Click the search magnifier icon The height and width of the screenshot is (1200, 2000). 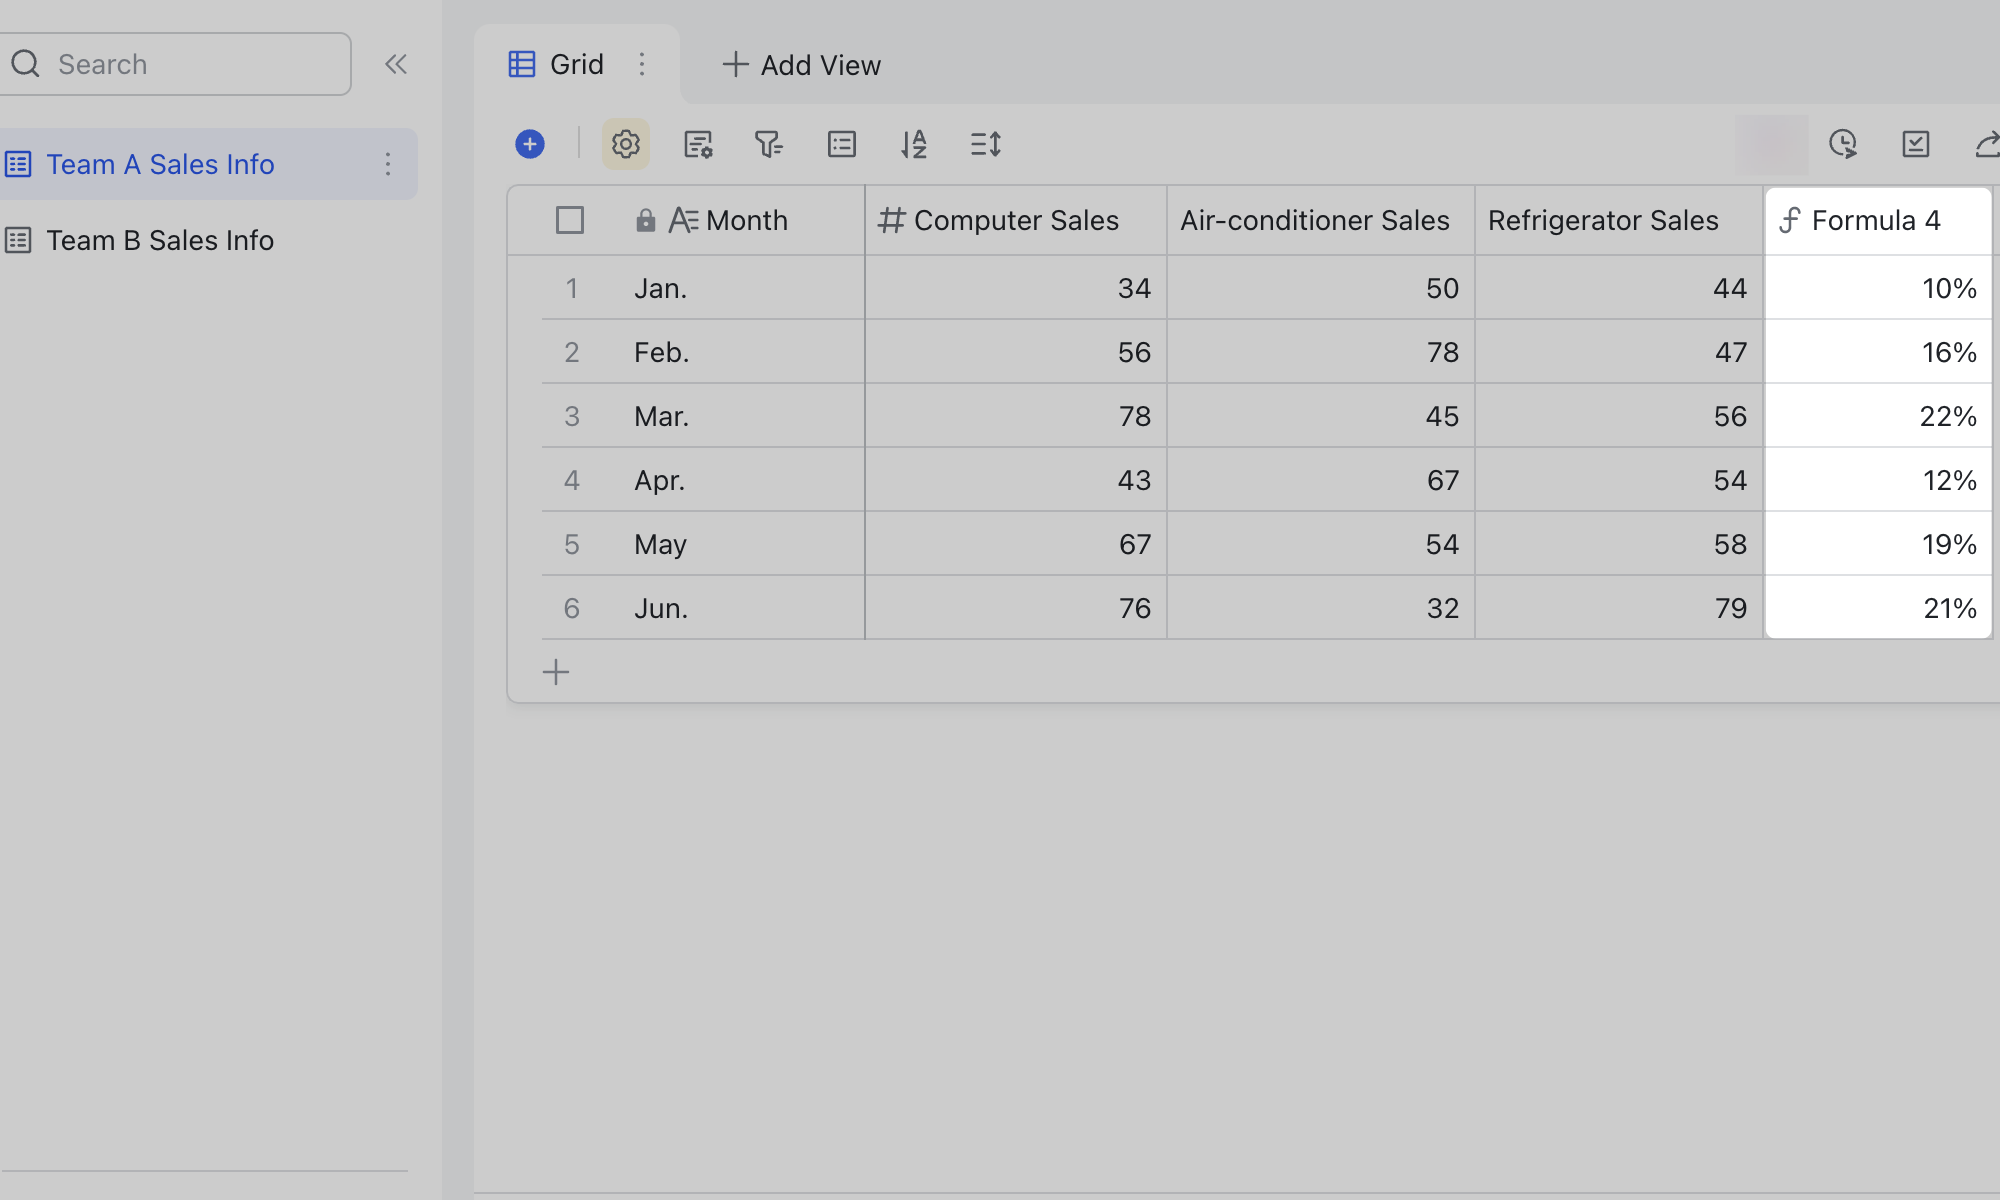[25, 64]
